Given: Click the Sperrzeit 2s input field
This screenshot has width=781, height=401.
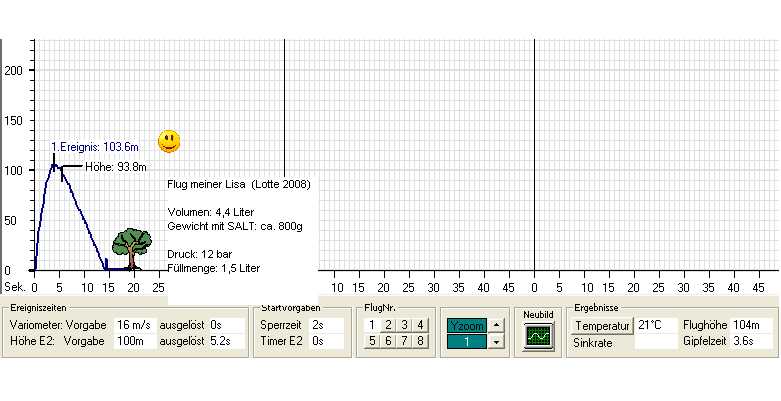Looking at the screenshot, I should tap(326, 325).
